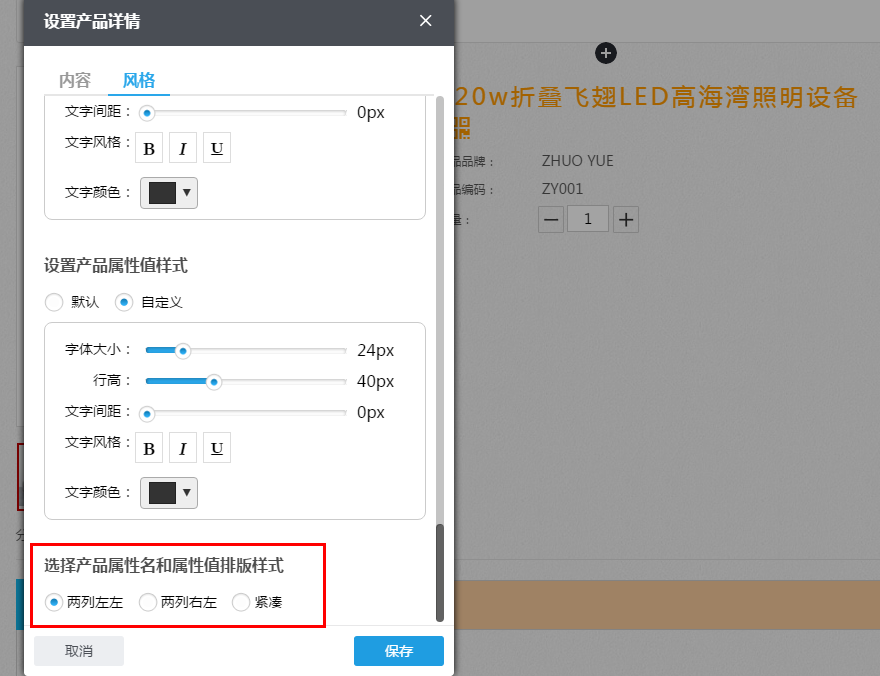This screenshot has width=880, height=676.
Task: Choose the 紧凑 layout style
Action: click(x=241, y=603)
